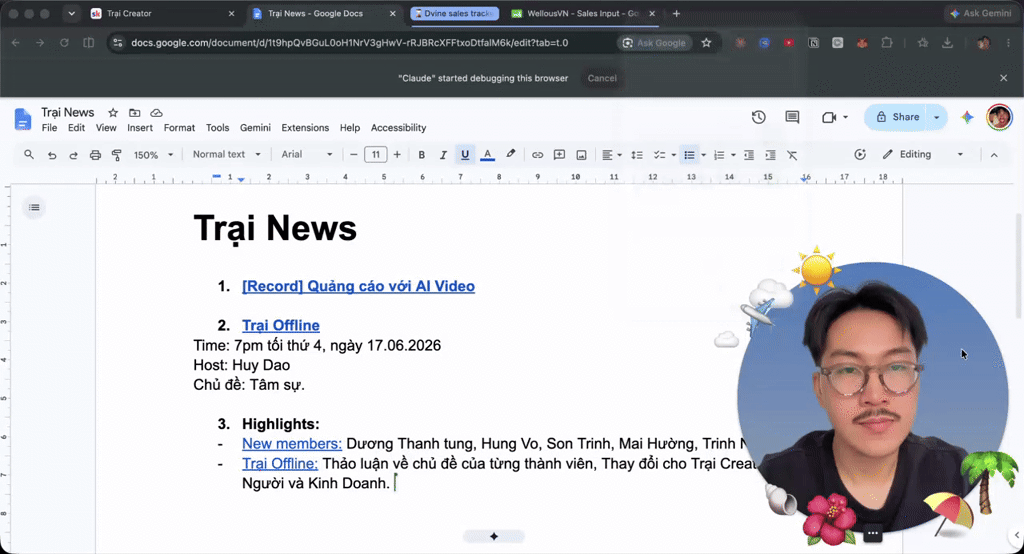Viewport: 1024px width, 554px height.
Task: Open the Arial font dropdown
Action: point(307,154)
